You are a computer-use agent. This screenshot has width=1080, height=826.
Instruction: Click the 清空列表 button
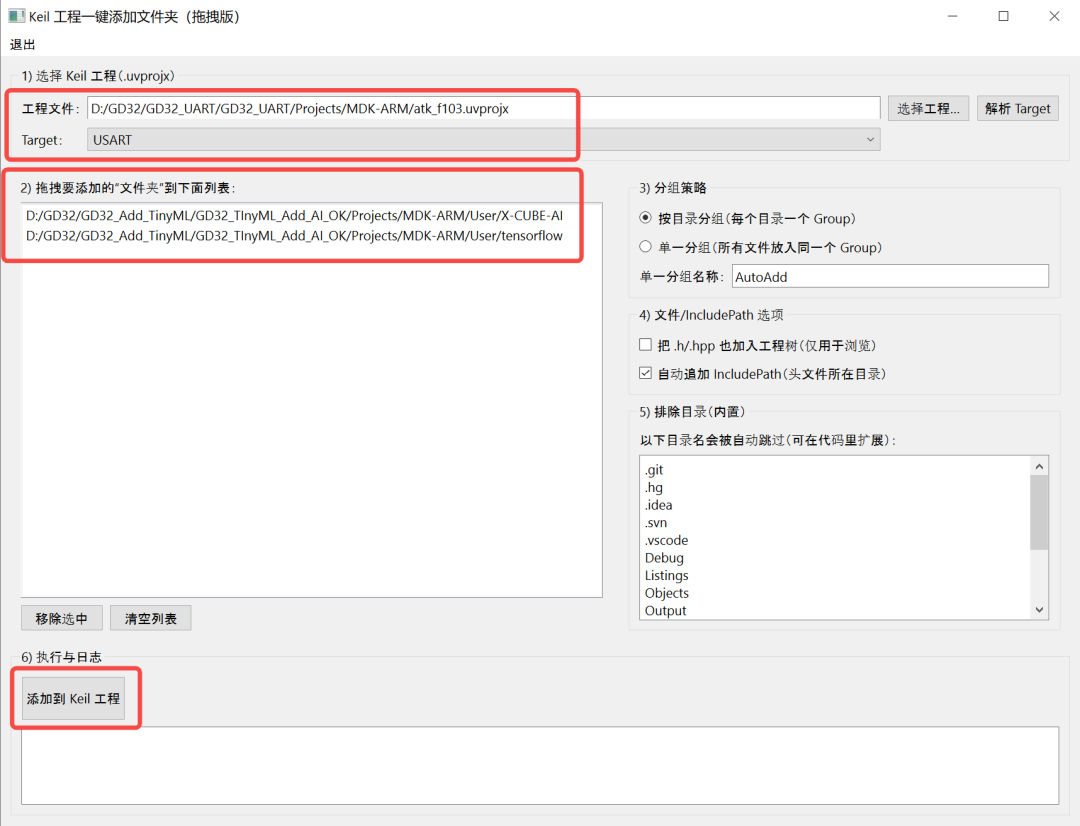coord(151,618)
